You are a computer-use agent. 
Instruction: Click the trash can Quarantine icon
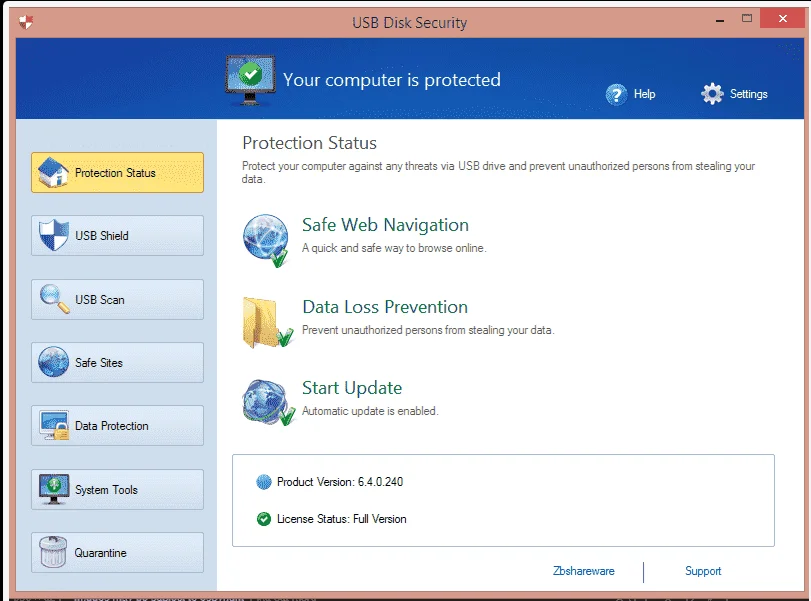click(x=53, y=552)
